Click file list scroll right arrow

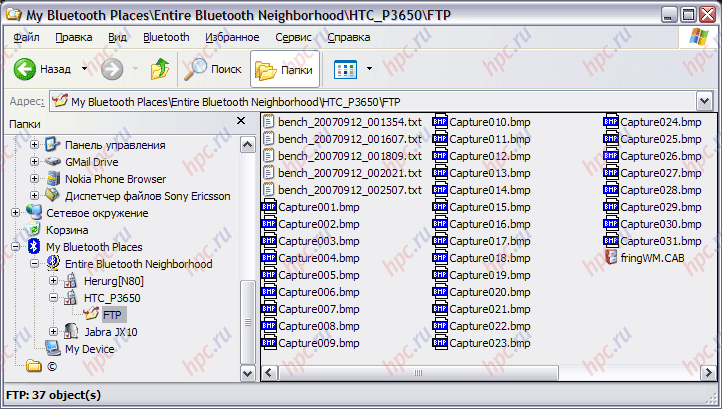(x=708, y=373)
